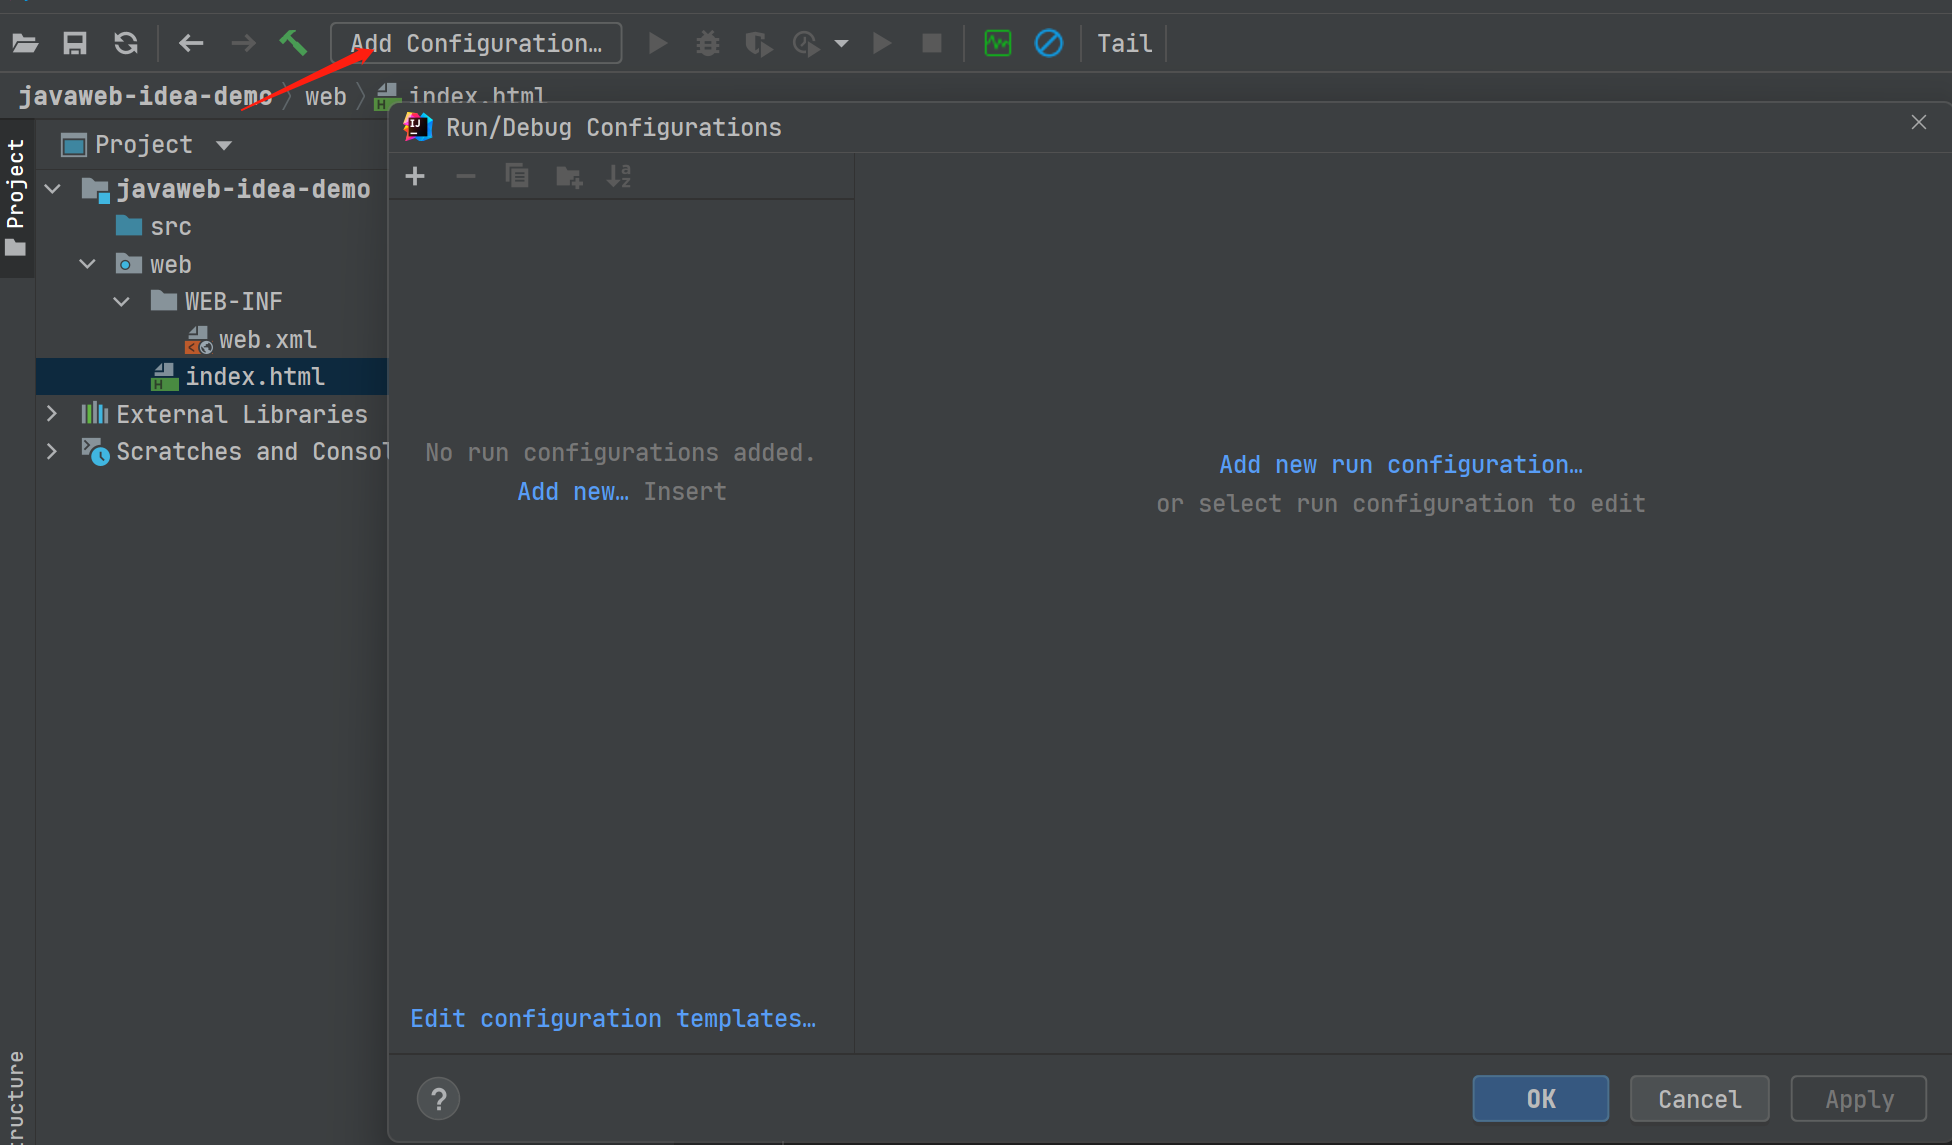The height and width of the screenshot is (1145, 1952).
Task: Click the red Stop square icon
Action: 932,43
